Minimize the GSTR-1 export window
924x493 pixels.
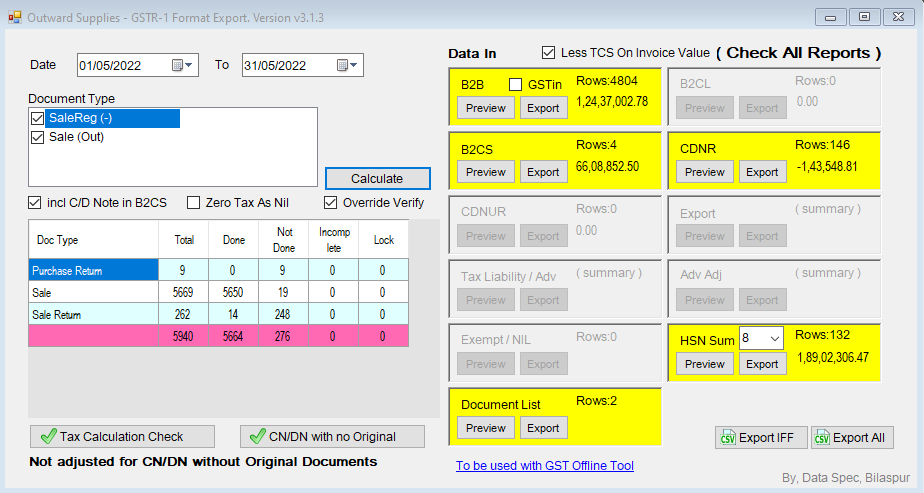pyautogui.click(x=831, y=17)
